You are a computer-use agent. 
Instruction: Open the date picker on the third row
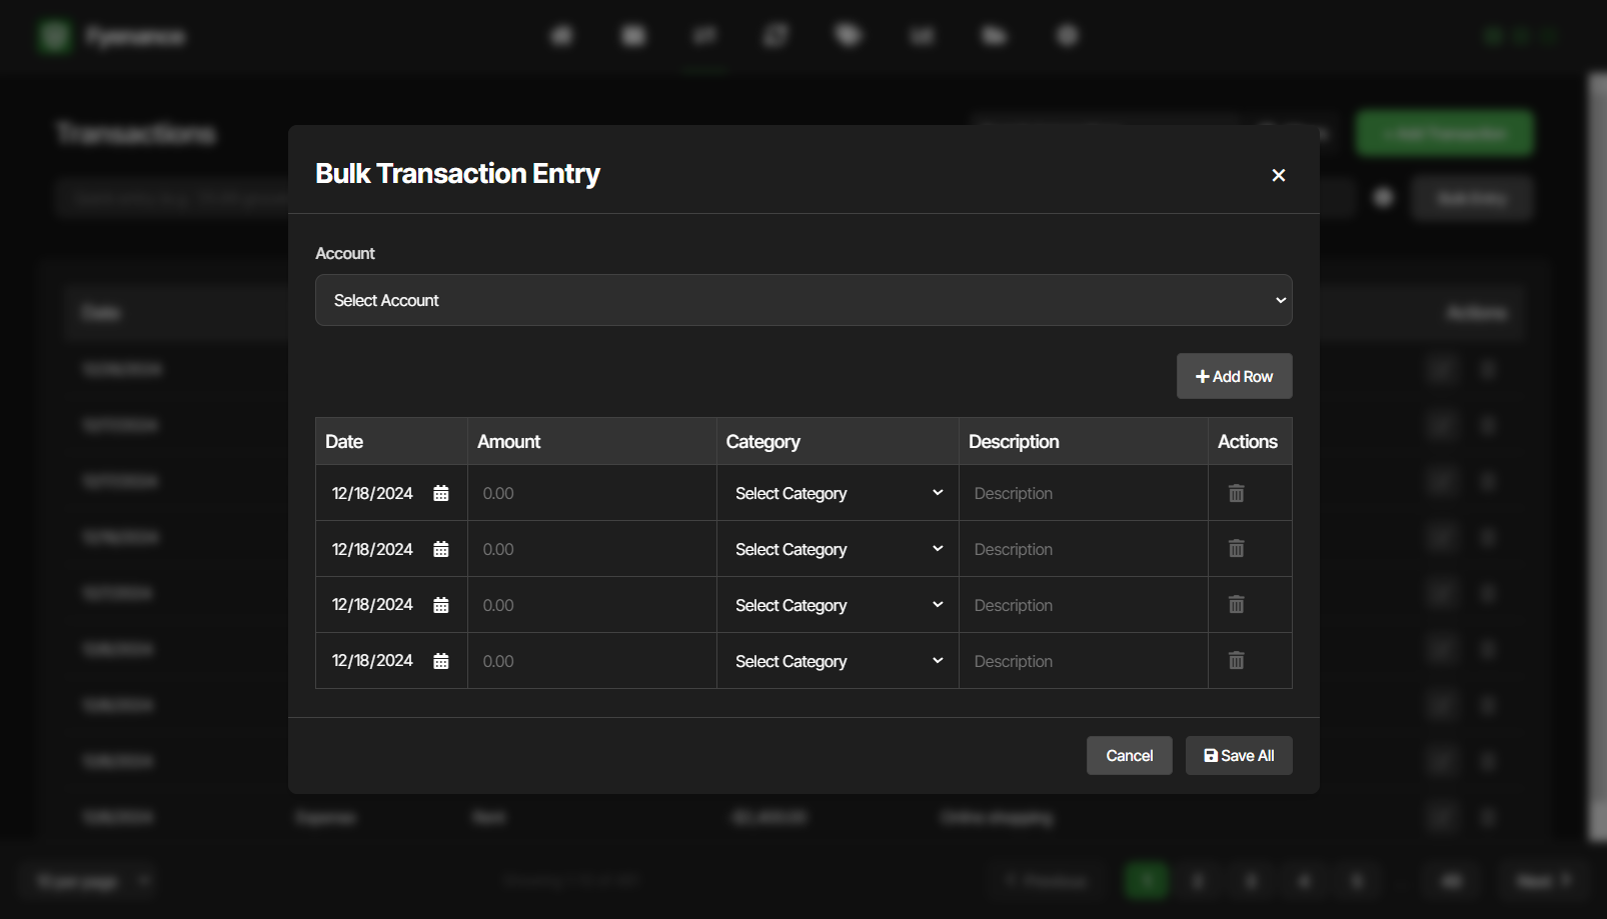click(x=440, y=604)
